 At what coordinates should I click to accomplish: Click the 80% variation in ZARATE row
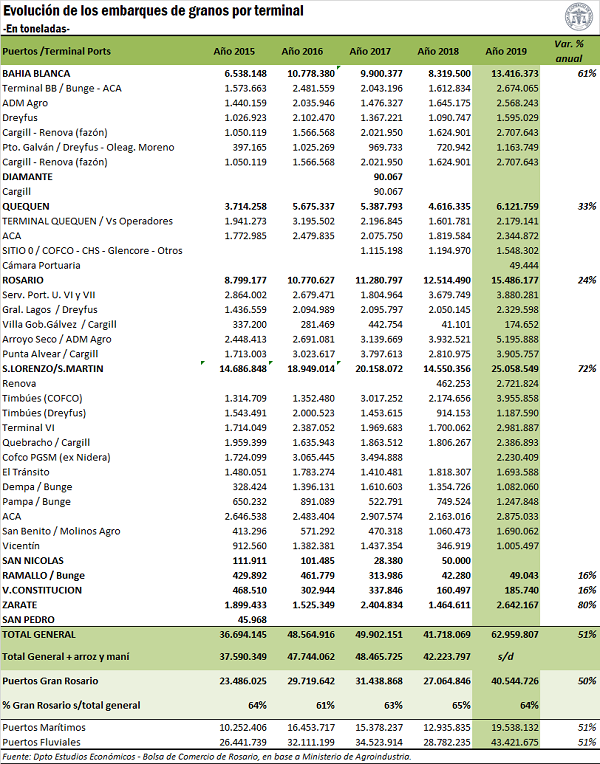point(585,605)
